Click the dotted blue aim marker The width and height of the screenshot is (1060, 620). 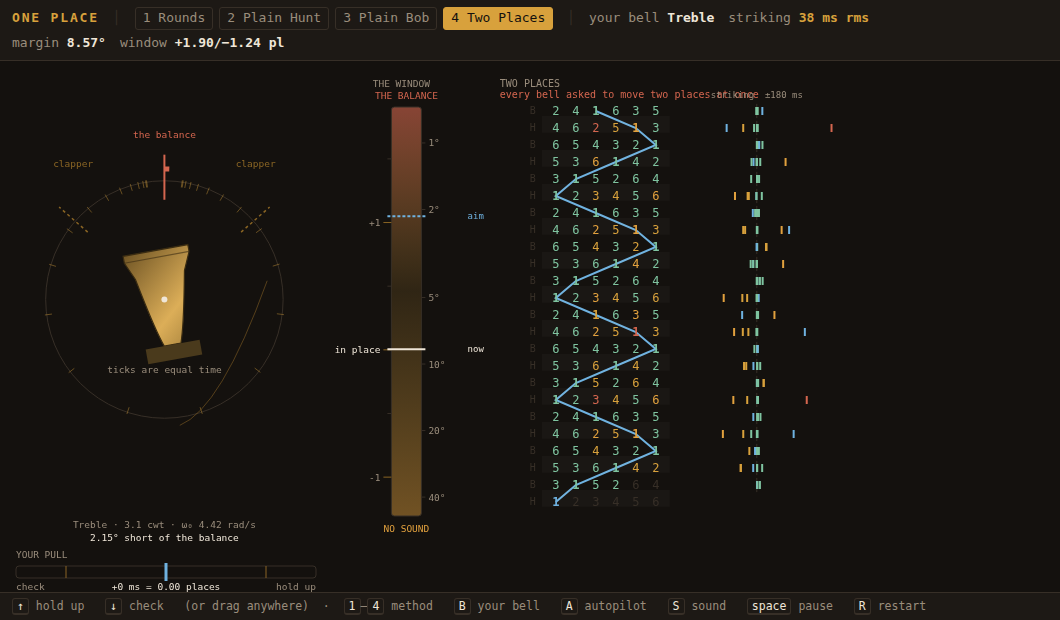point(406,216)
